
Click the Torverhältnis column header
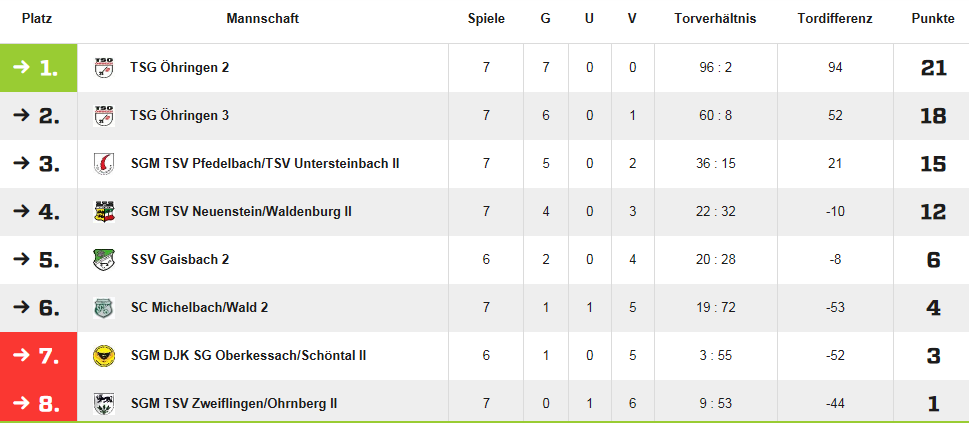715,19
